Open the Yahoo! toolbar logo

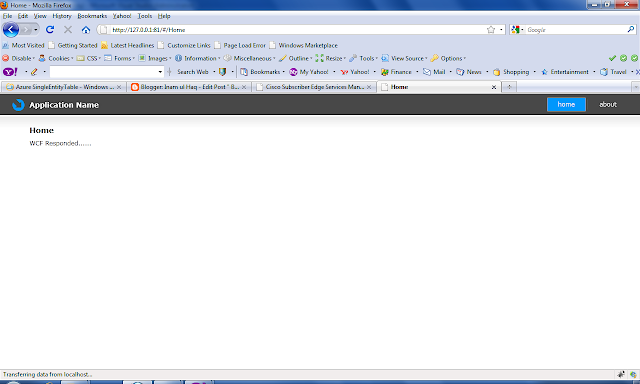[10, 72]
